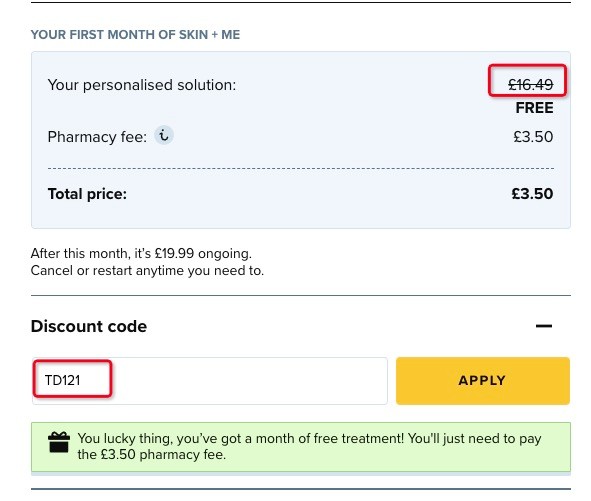Click the Pharmacy fee £3.50 amount
Screen dimensions: 591x501
pos(533,136)
